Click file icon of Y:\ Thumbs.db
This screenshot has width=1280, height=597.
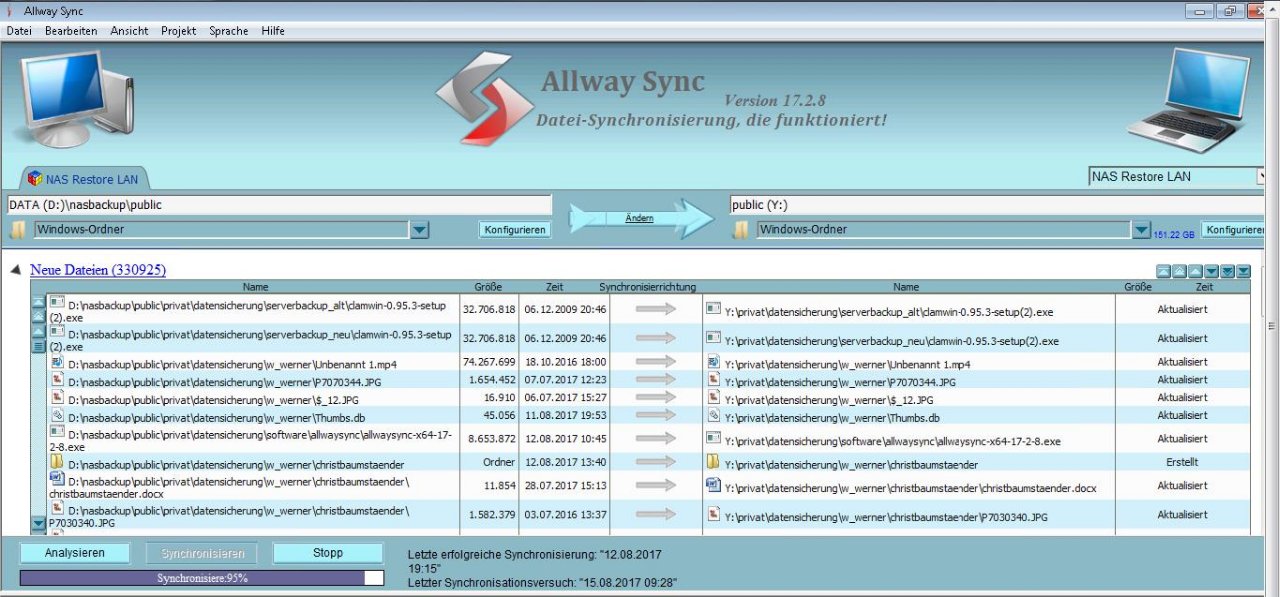pyautogui.click(x=713, y=415)
